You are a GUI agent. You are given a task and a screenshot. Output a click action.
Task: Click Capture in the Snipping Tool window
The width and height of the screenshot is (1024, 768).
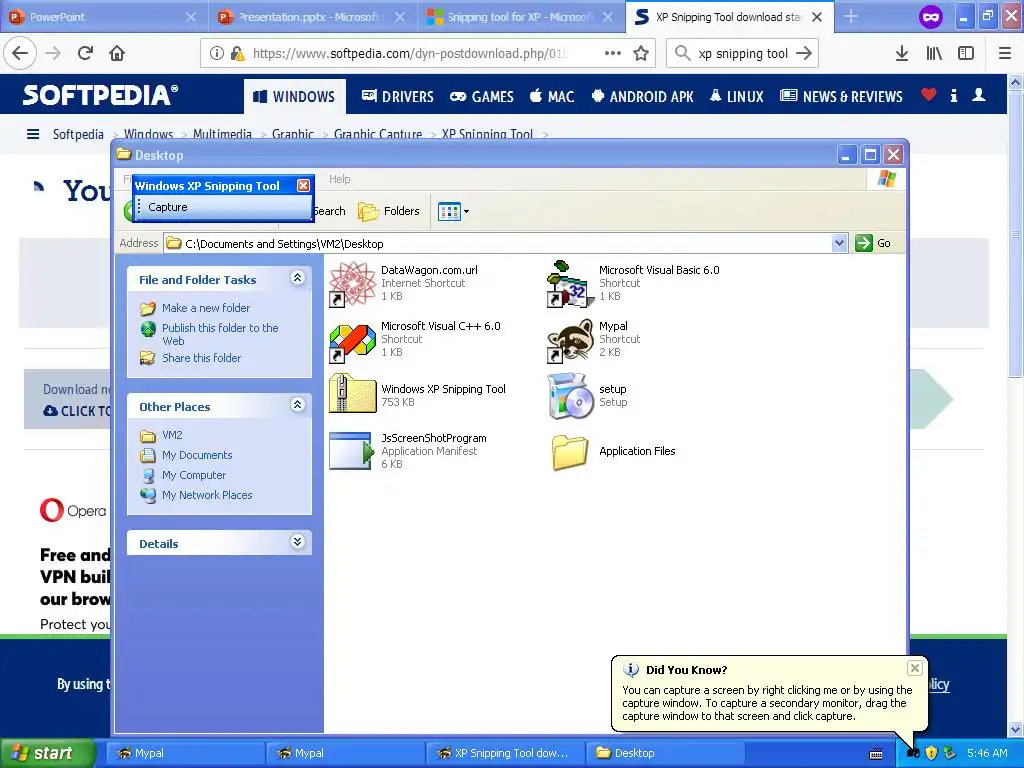click(168, 207)
